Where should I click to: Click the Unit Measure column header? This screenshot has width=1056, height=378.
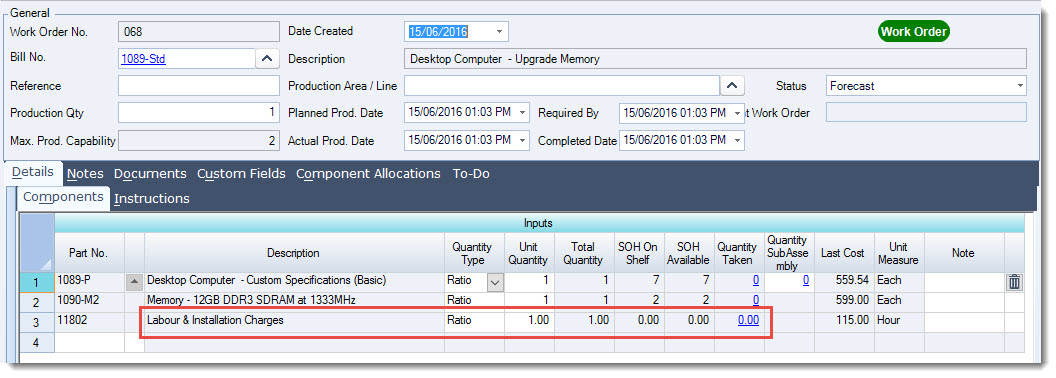[x=898, y=253]
